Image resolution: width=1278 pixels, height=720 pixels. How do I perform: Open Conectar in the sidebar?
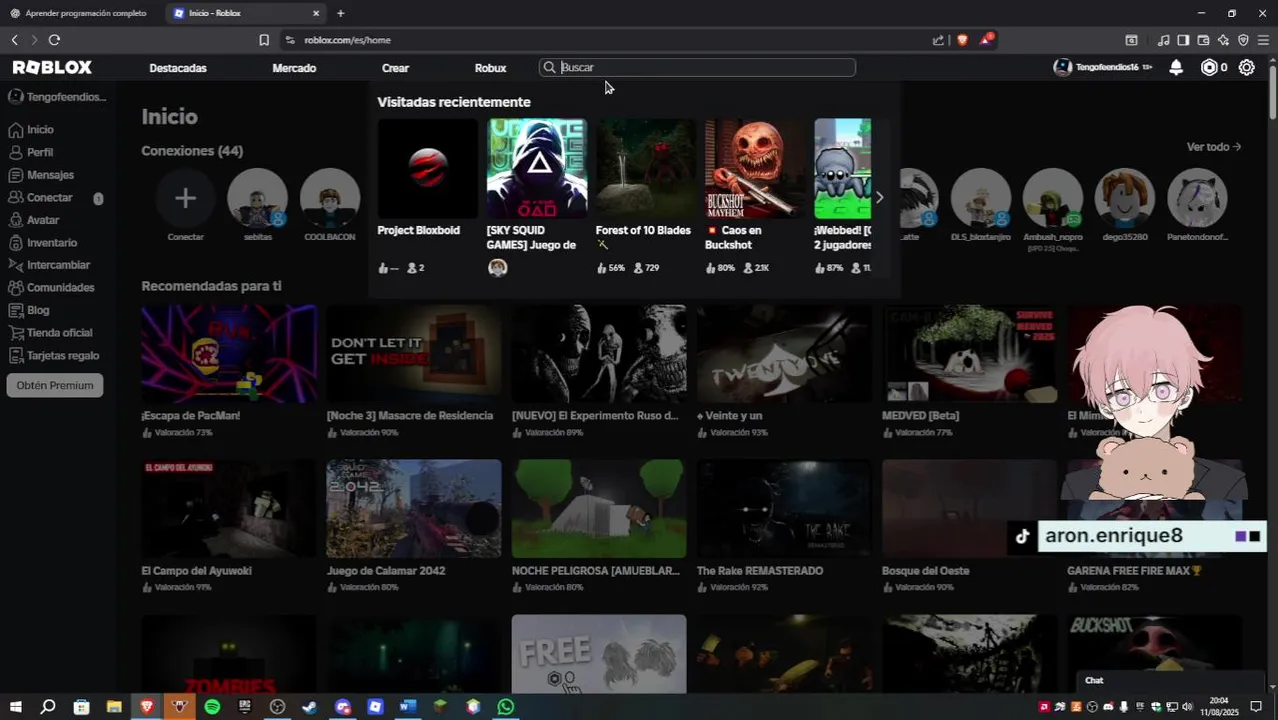click(49, 197)
